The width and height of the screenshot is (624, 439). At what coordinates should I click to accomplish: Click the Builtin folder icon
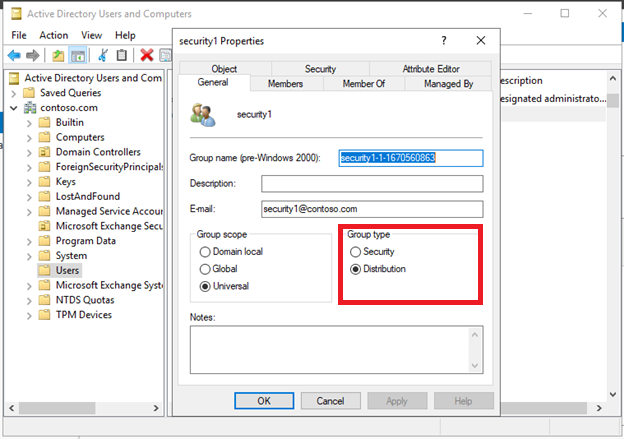pos(45,122)
